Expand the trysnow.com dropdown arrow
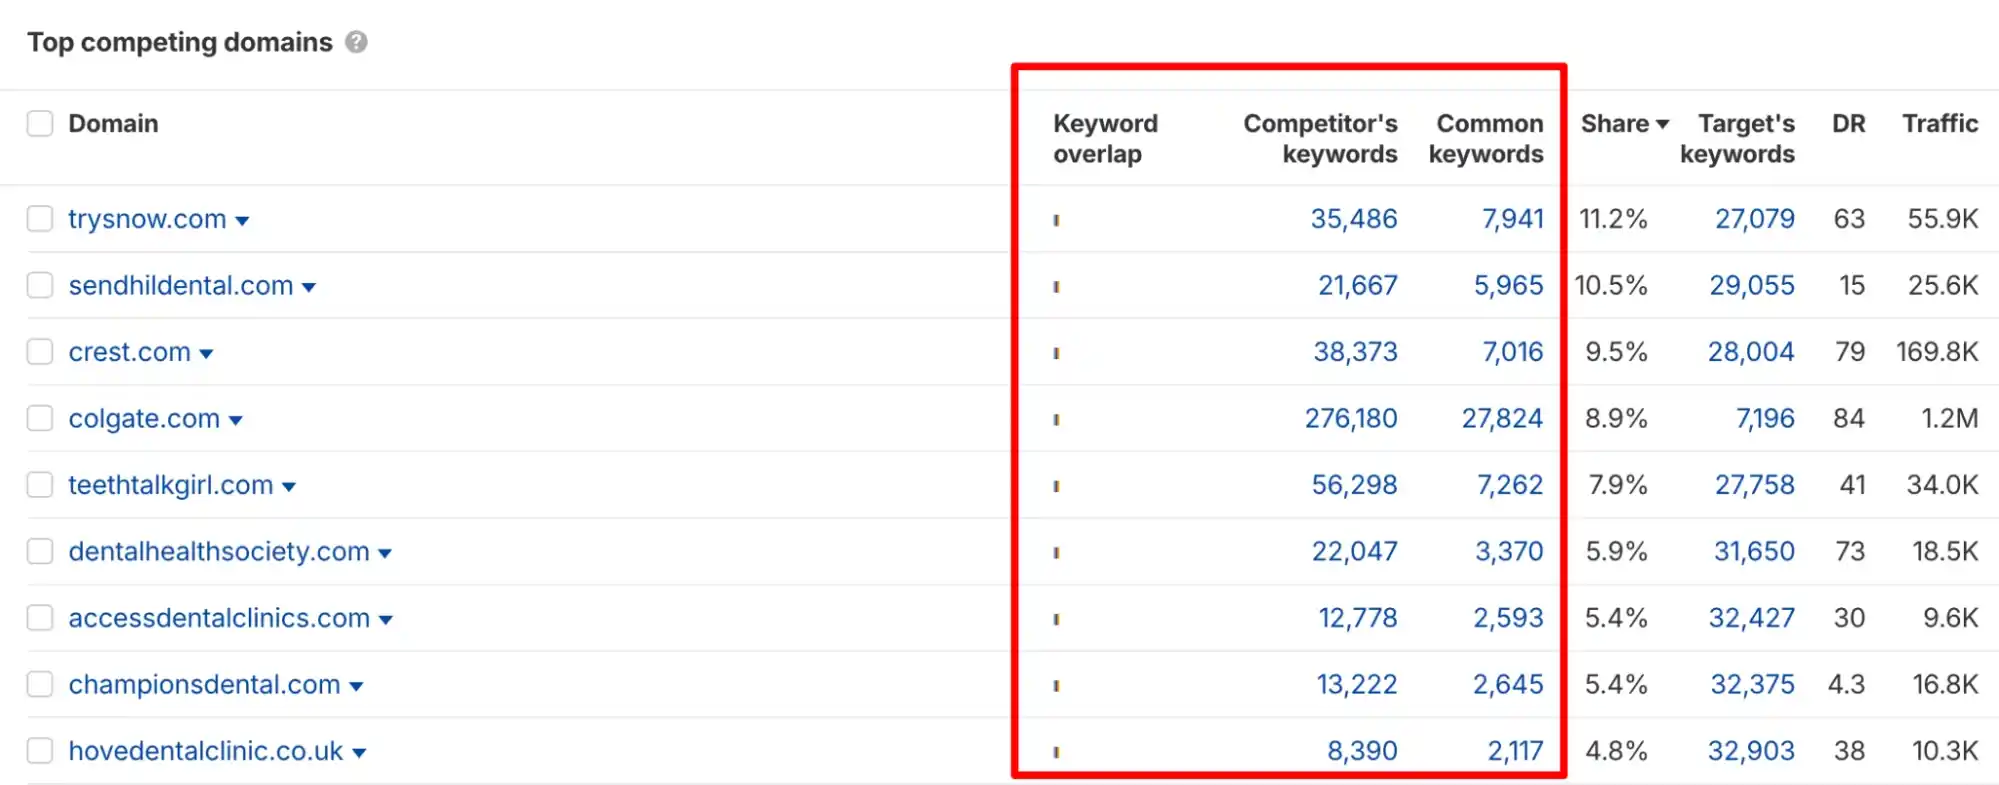This screenshot has height=785, width=1999. point(242,221)
